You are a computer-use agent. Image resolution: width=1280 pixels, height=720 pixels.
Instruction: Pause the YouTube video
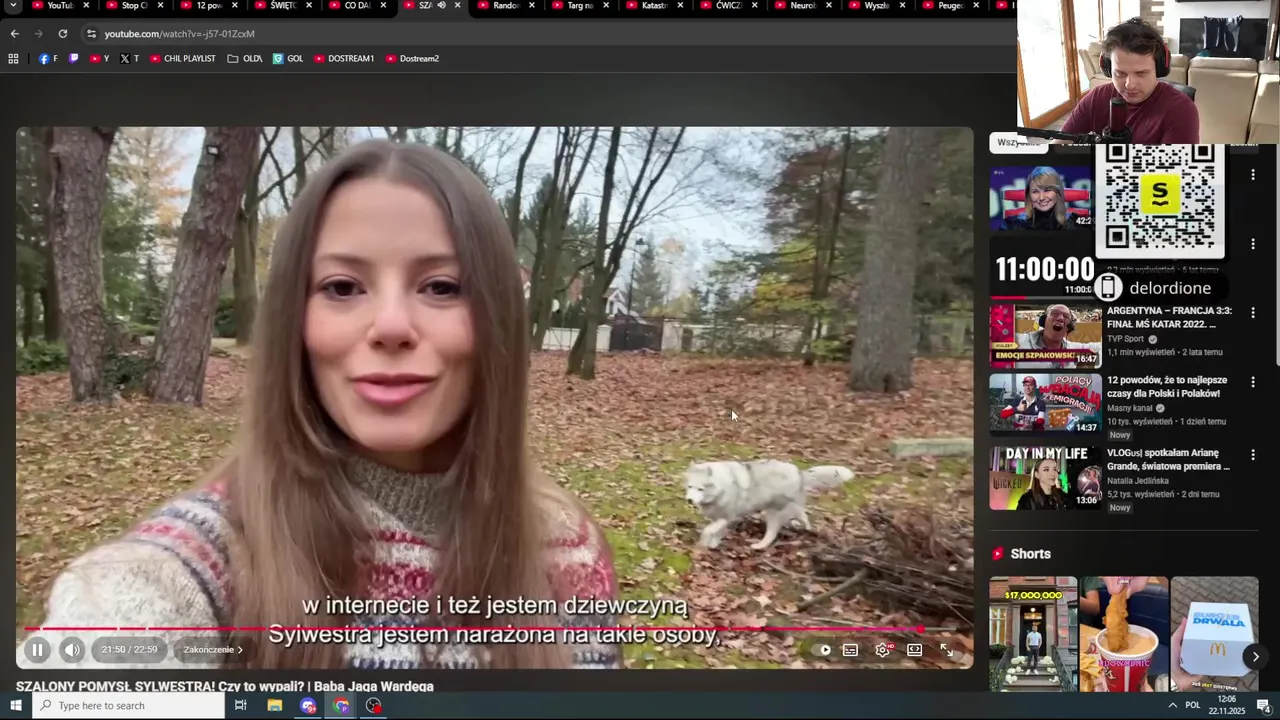tap(37, 650)
